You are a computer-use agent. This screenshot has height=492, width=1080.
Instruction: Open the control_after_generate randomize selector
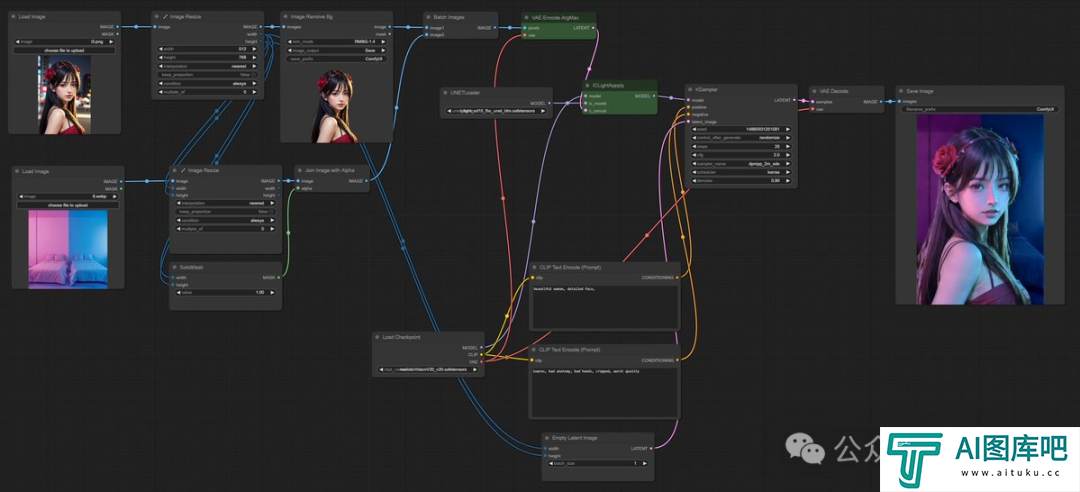tap(740, 137)
